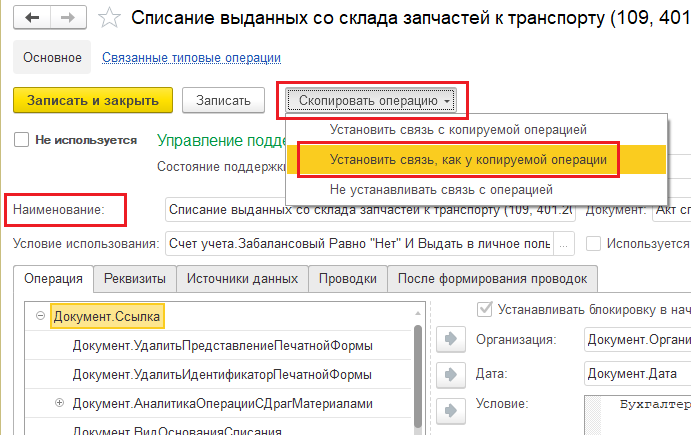The height and width of the screenshot is (435, 691).
Task: Click the Записать и закрыть button
Action: [x=93, y=100]
